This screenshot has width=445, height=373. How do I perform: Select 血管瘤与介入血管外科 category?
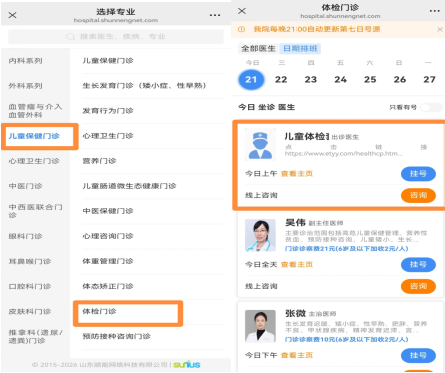coord(35,111)
